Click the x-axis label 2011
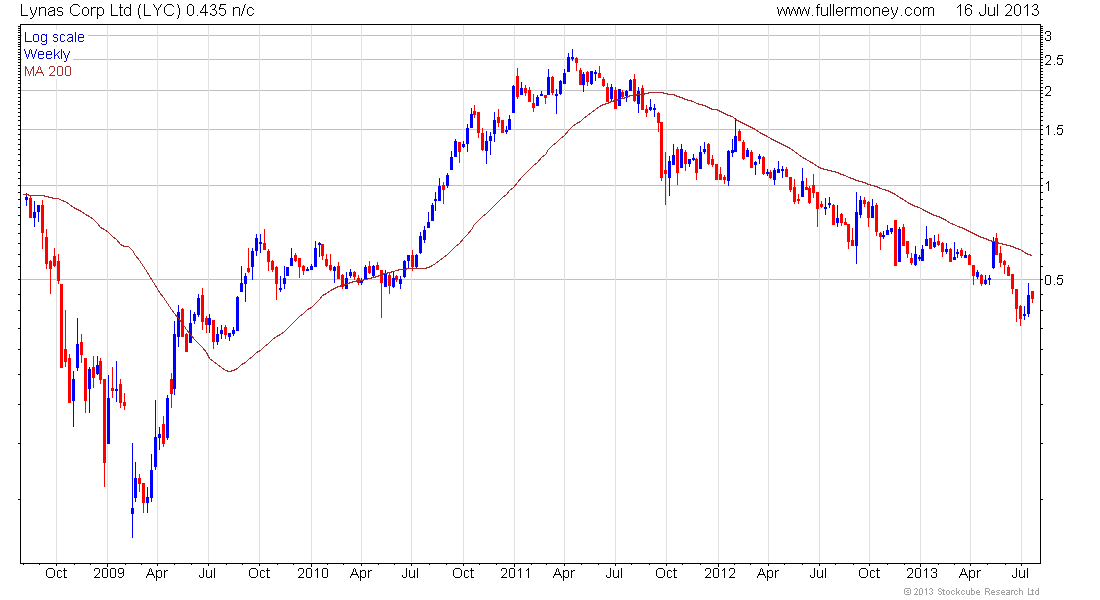1100x600 pixels. pyautogui.click(x=516, y=573)
